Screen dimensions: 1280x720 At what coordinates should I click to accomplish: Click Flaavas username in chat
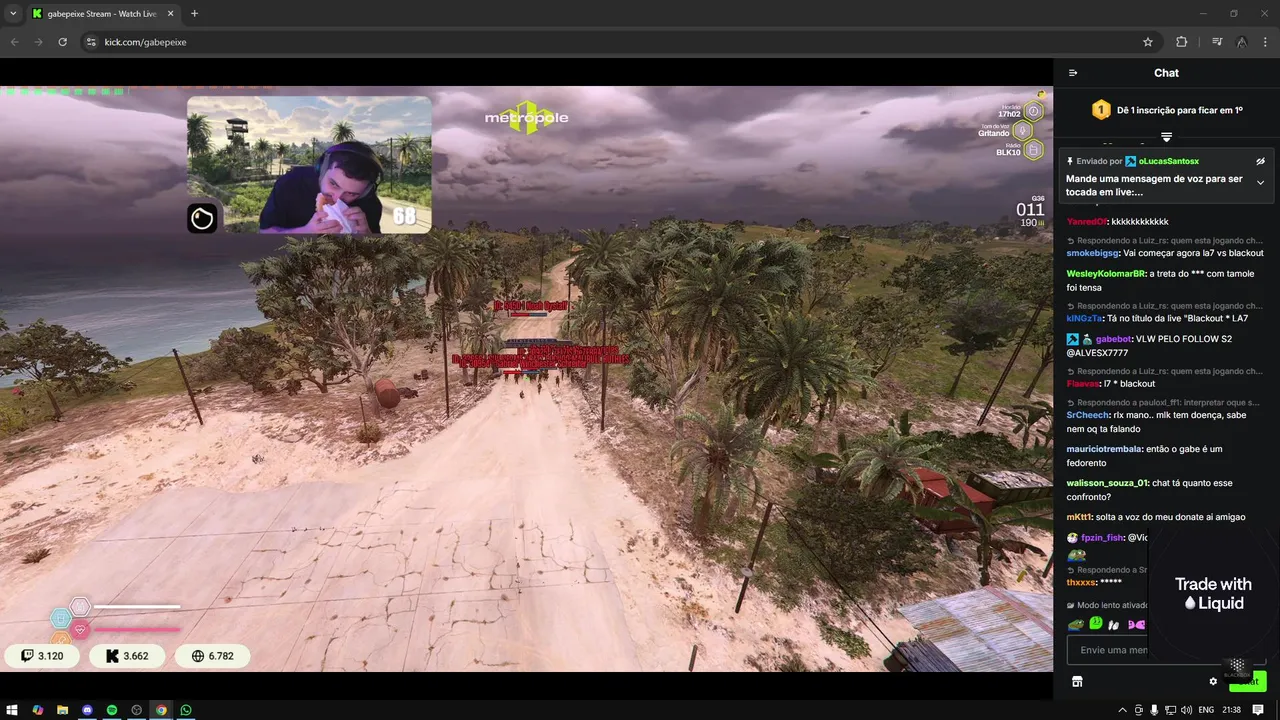1082,384
